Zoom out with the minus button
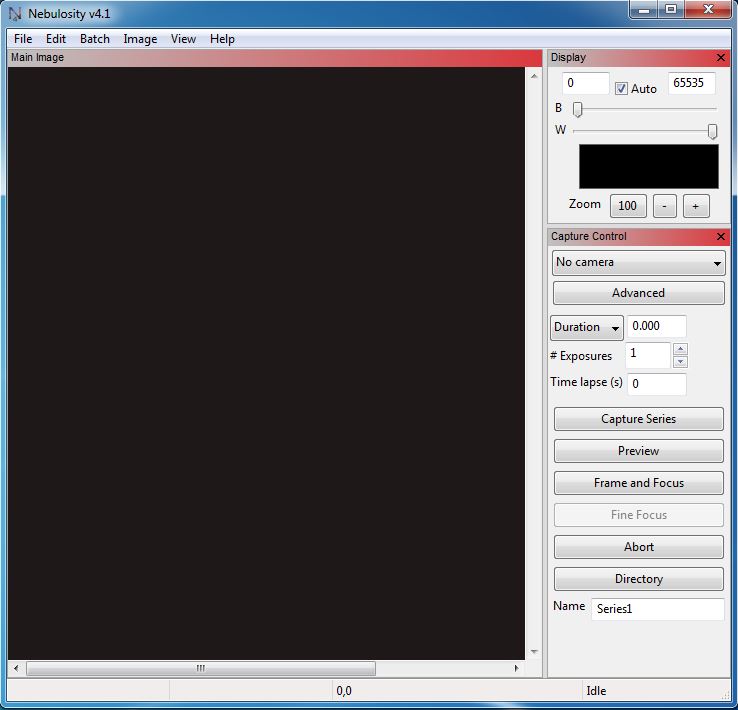Viewport: 738px width, 710px height. point(665,206)
